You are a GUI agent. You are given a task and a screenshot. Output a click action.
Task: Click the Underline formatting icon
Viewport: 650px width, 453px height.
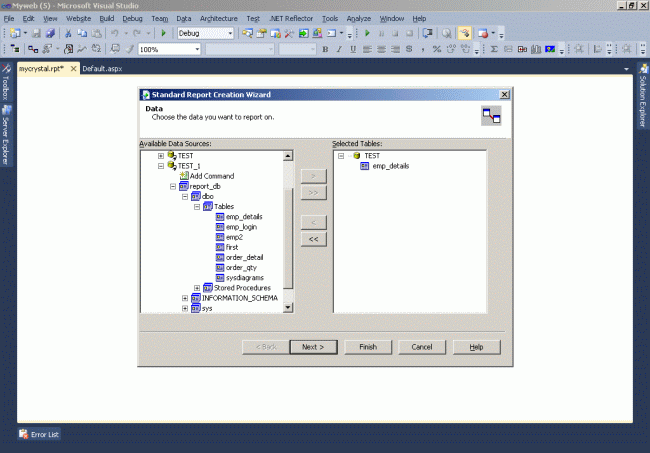(x=353, y=49)
